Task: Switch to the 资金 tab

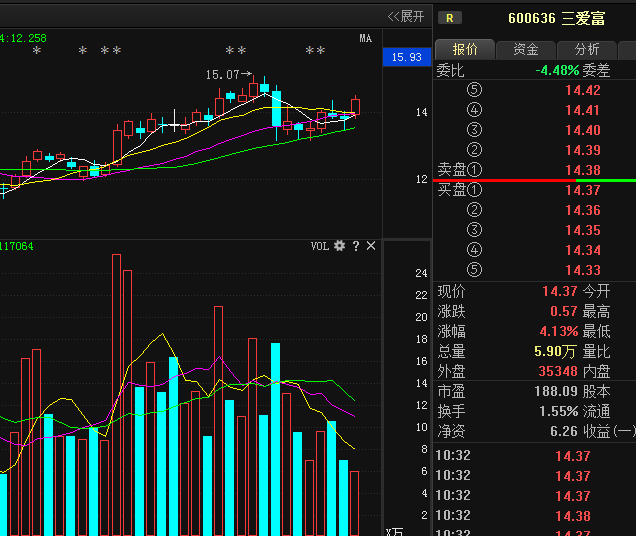Action: tap(526, 50)
